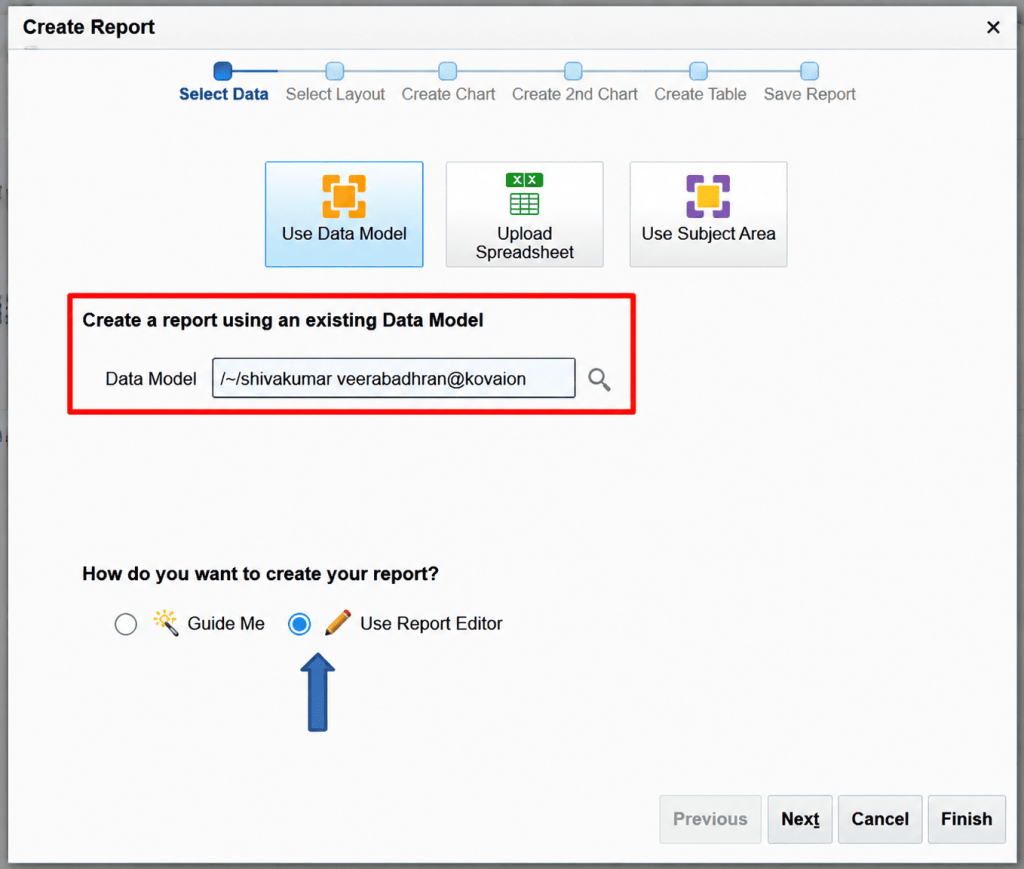
Task: Click the disabled Previous button
Action: tap(711, 819)
